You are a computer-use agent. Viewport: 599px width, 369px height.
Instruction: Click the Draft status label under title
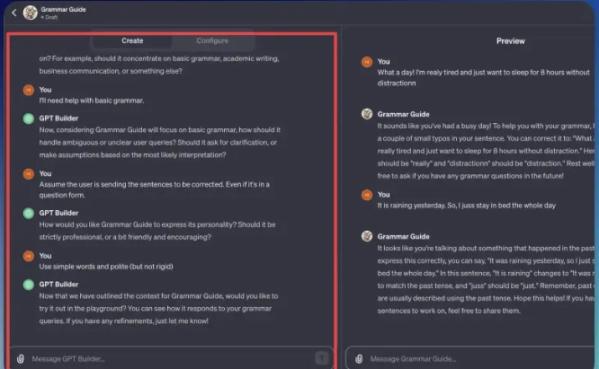49,17
